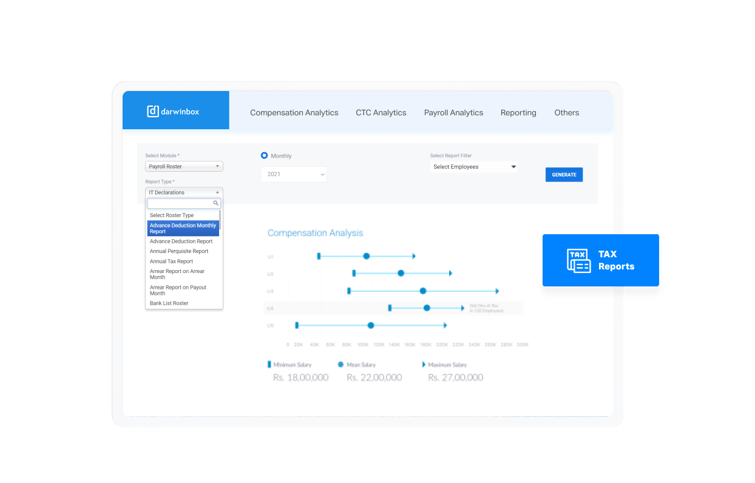
Task: Click the Rs. 18,00,000 minimum salary value
Action: (300, 378)
